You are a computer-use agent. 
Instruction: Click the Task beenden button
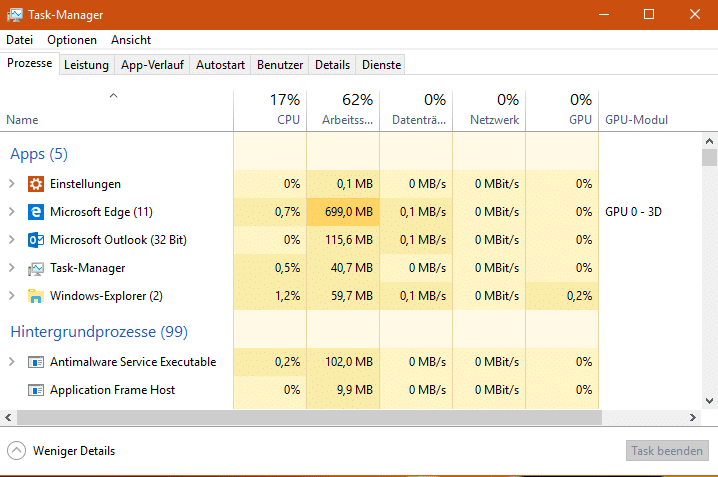[x=667, y=451]
